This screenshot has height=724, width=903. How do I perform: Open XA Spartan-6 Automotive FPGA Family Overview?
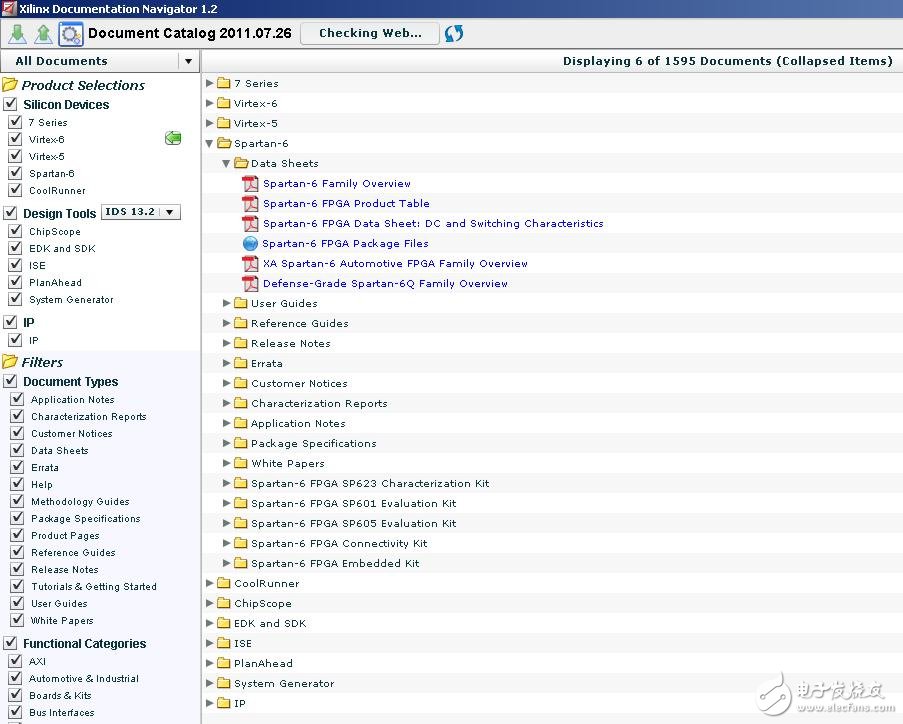point(395,264)
